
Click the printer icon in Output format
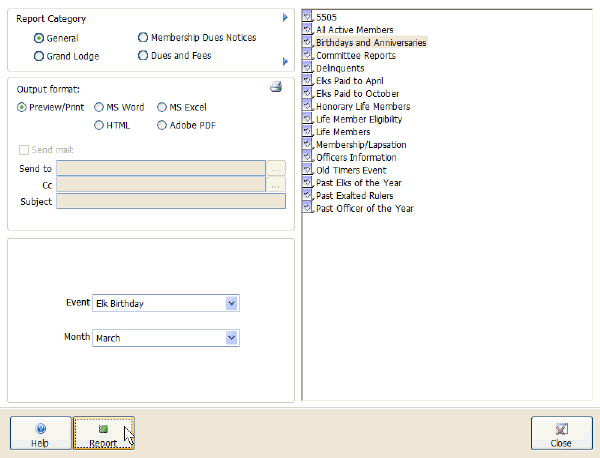276,88
